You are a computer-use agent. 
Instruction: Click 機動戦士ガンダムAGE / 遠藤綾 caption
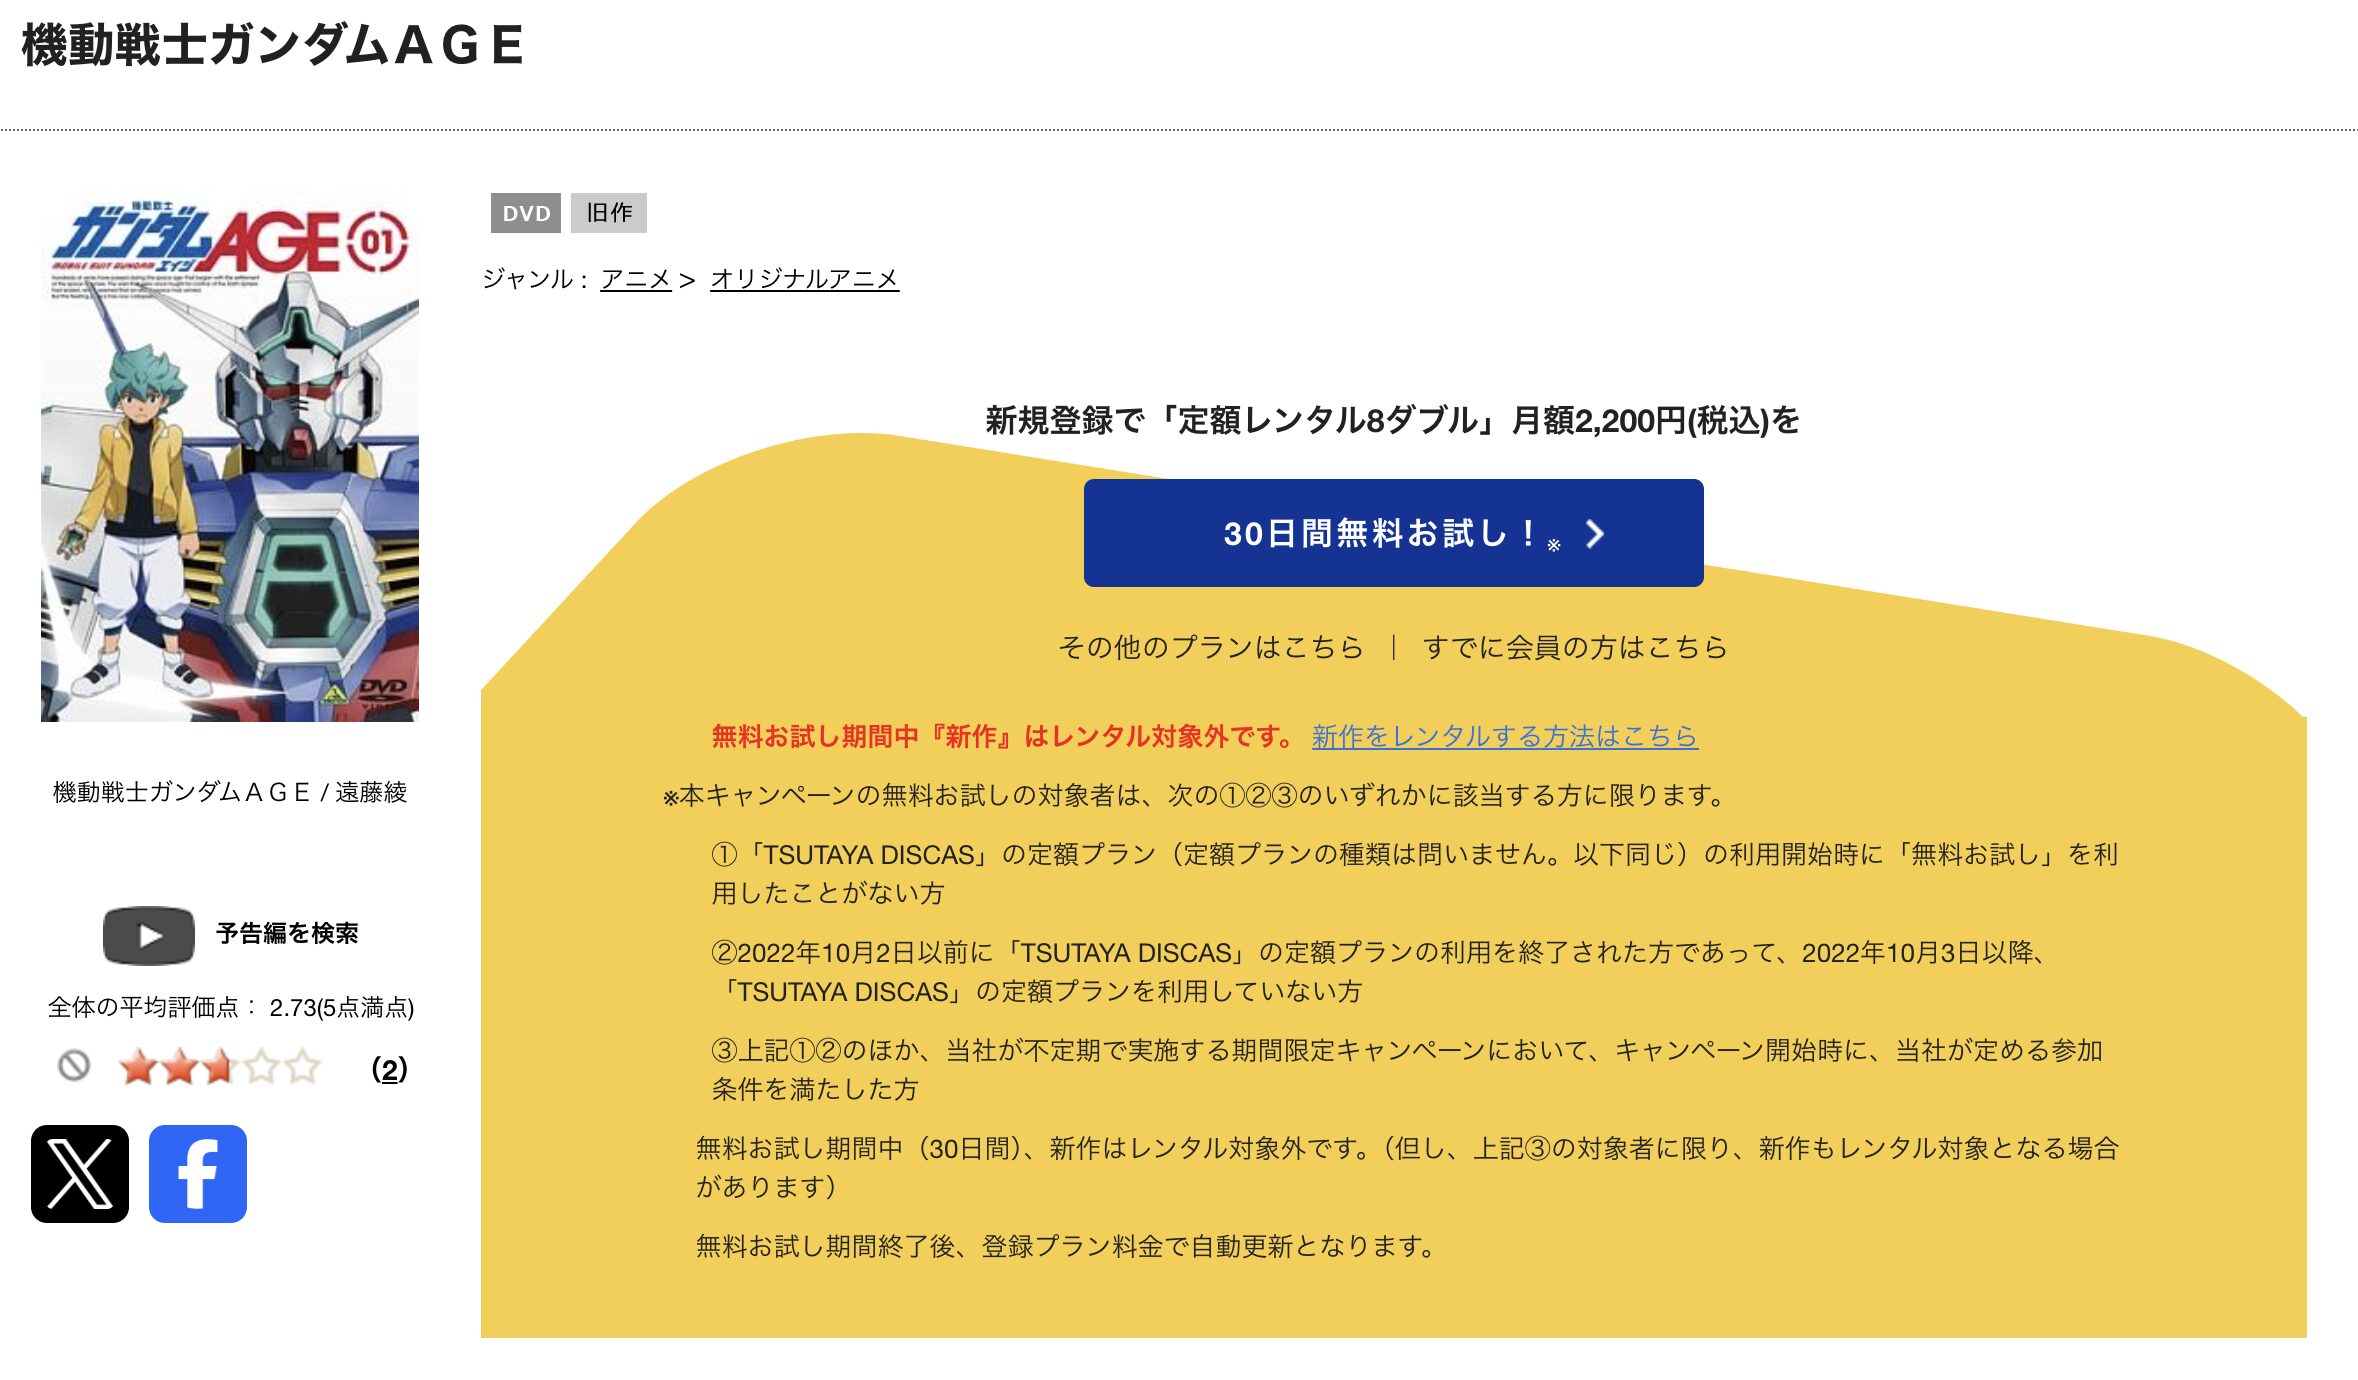click(x=230, y=792)
